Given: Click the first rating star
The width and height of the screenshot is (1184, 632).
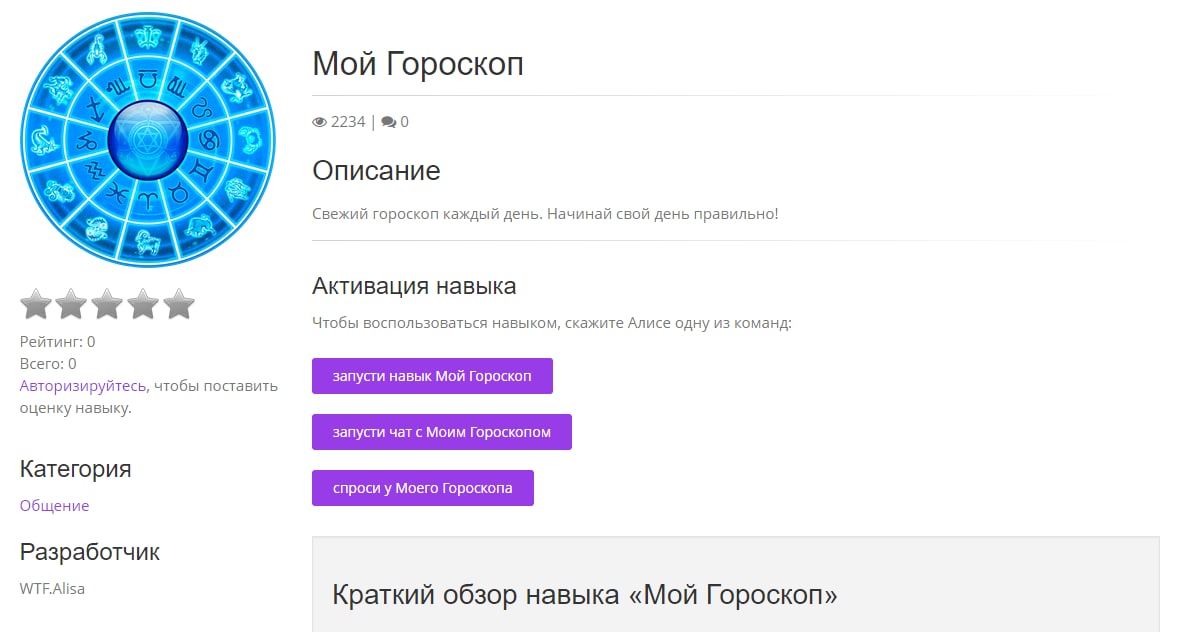Looking at the screenshot, I should (35, 304).
